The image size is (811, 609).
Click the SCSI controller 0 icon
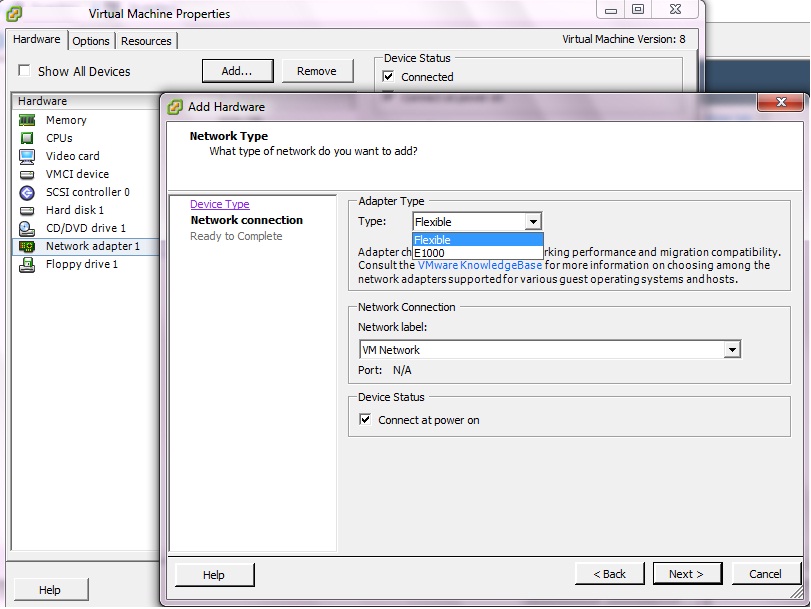(x=27, y=192)
